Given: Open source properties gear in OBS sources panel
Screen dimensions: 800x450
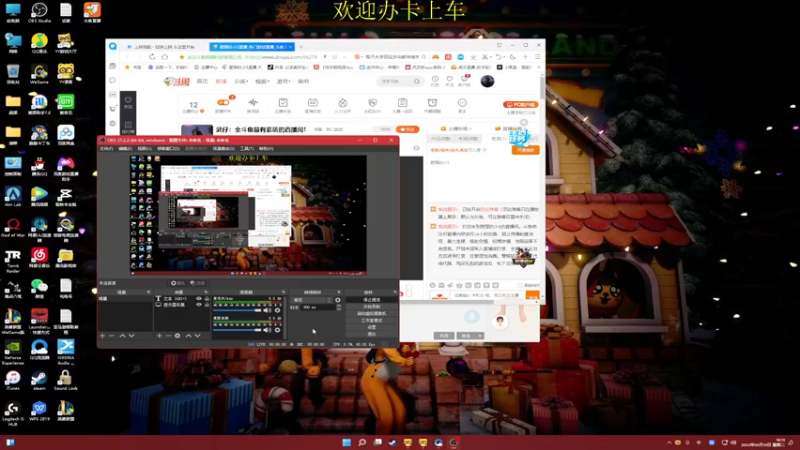Looking at the screenshot, I should tap(178, 336).
